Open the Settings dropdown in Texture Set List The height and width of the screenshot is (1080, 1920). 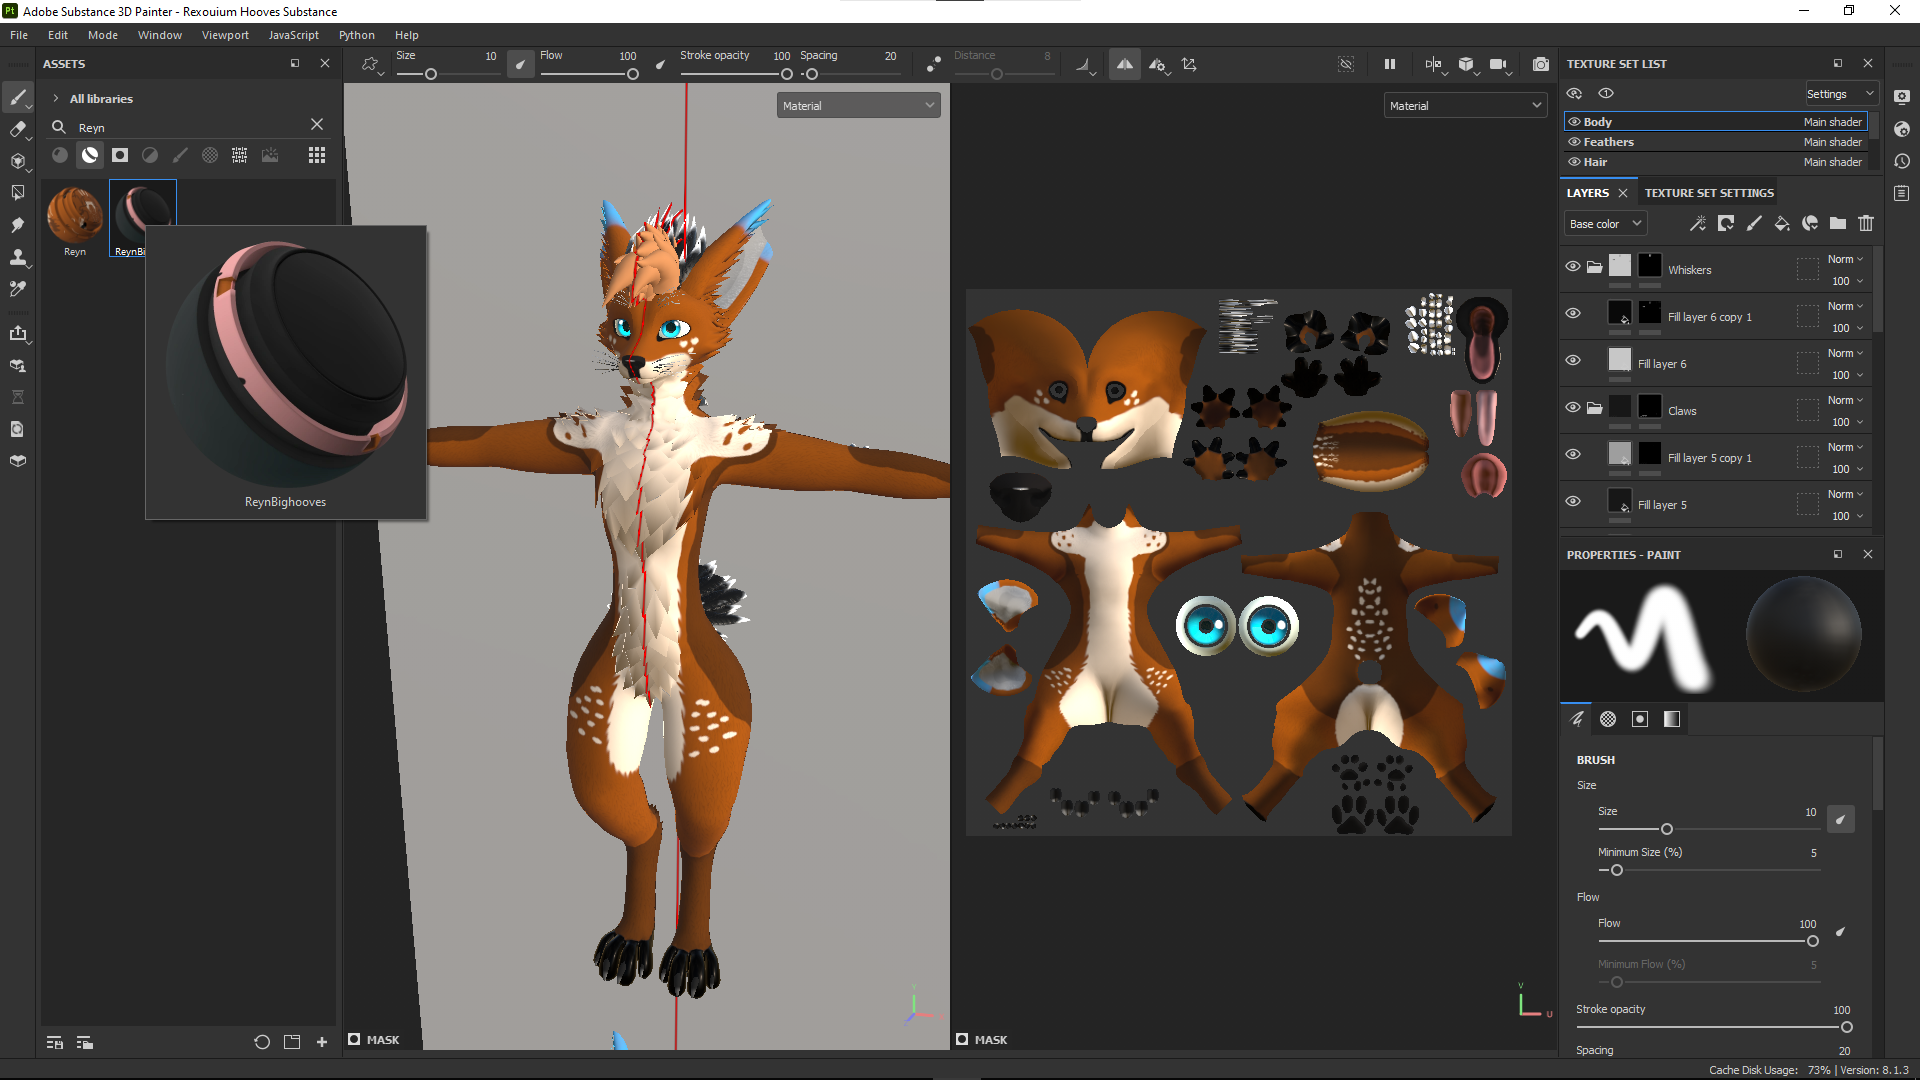click(x=1840, y=94)
